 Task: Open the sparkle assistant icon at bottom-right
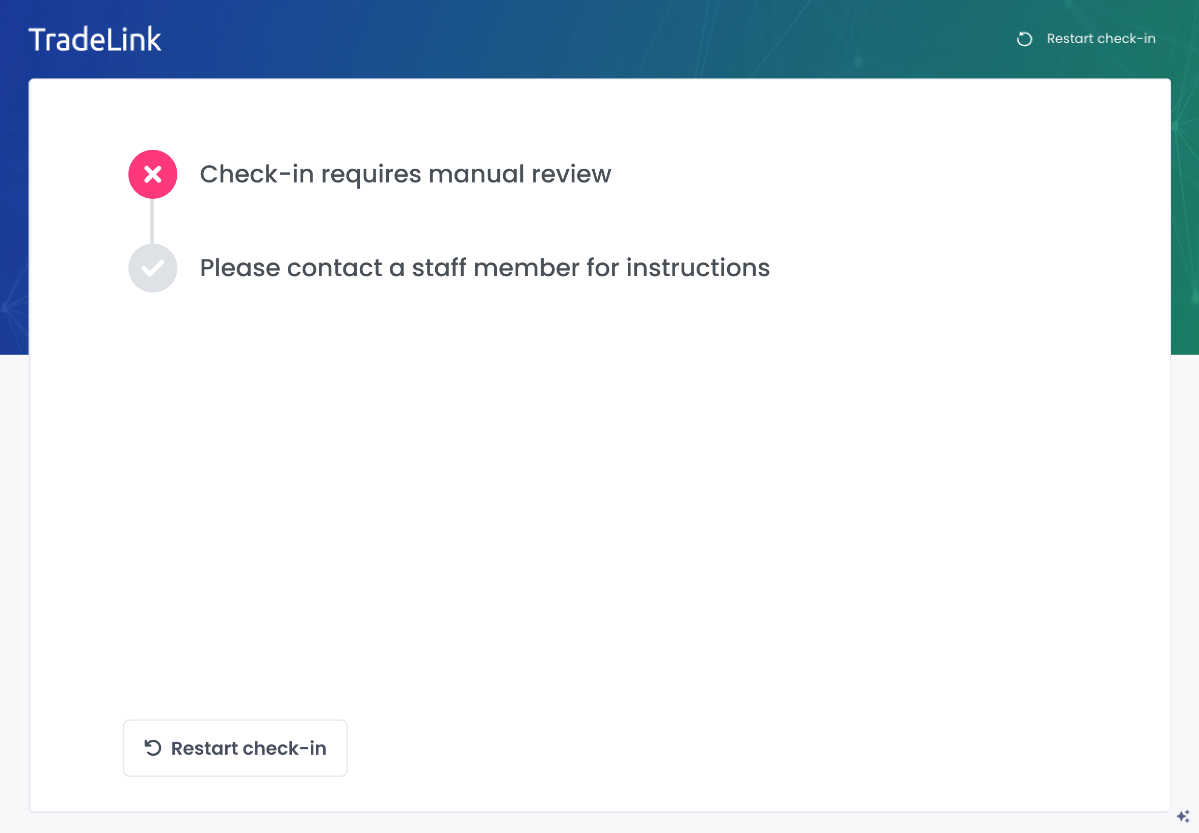tap(1182, 816)
